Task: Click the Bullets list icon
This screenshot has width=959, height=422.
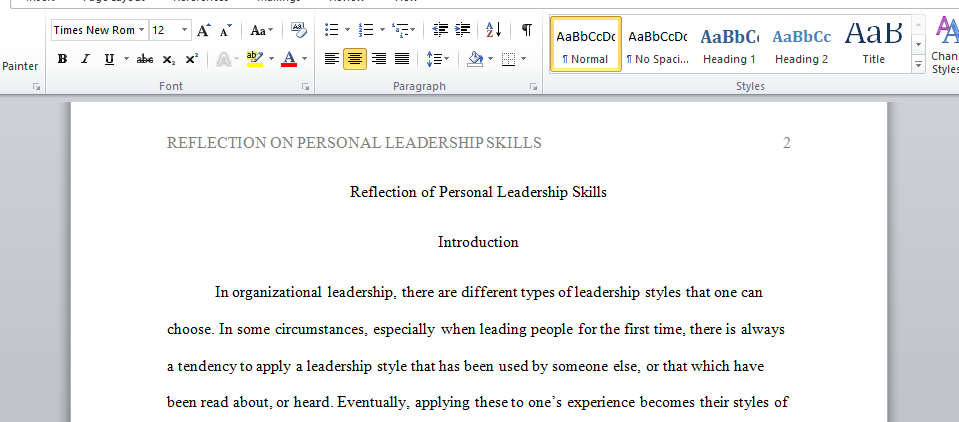Action: [x=331, y=29]
